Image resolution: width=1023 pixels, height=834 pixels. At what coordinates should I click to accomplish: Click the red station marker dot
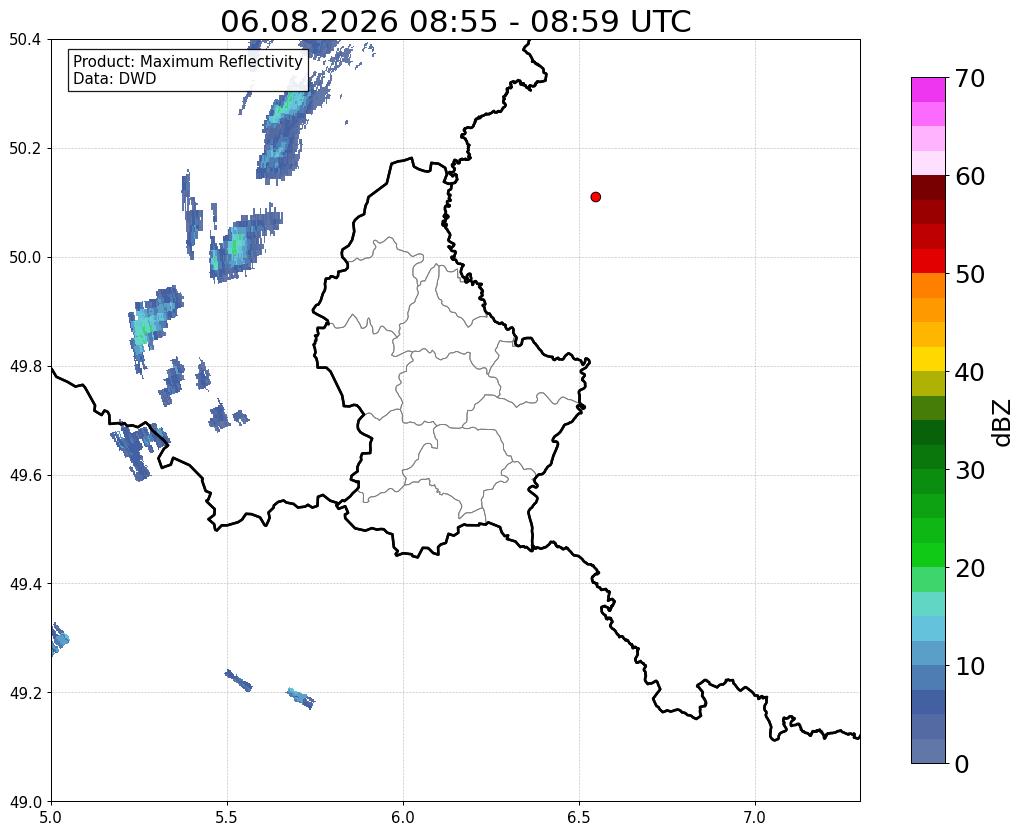click(x=595, y=197)
